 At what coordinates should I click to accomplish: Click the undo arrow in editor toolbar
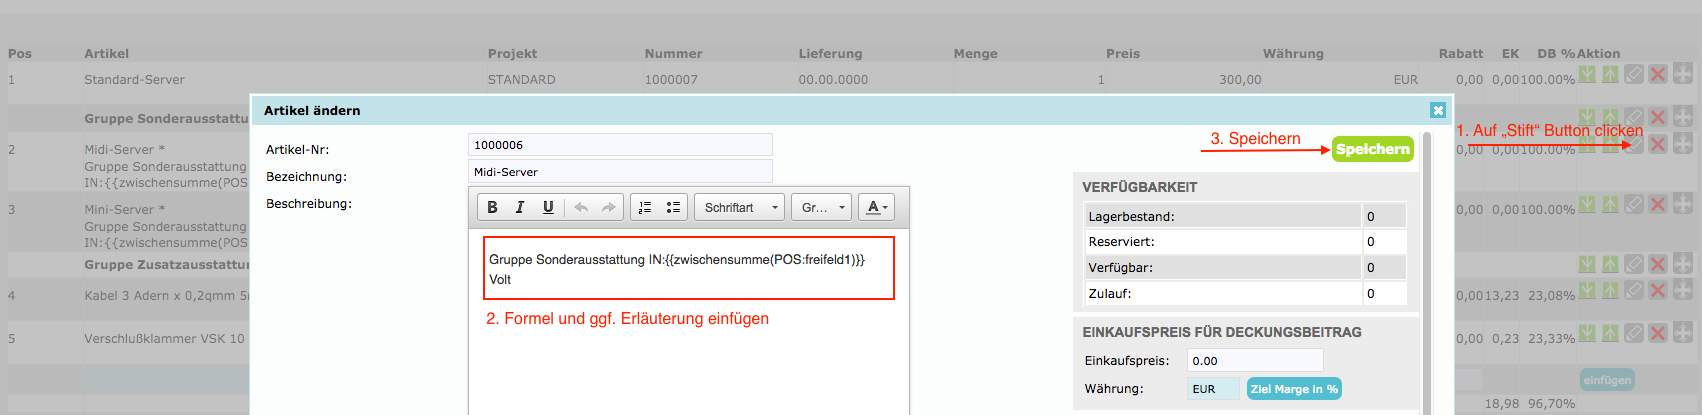tap(581, 207)
